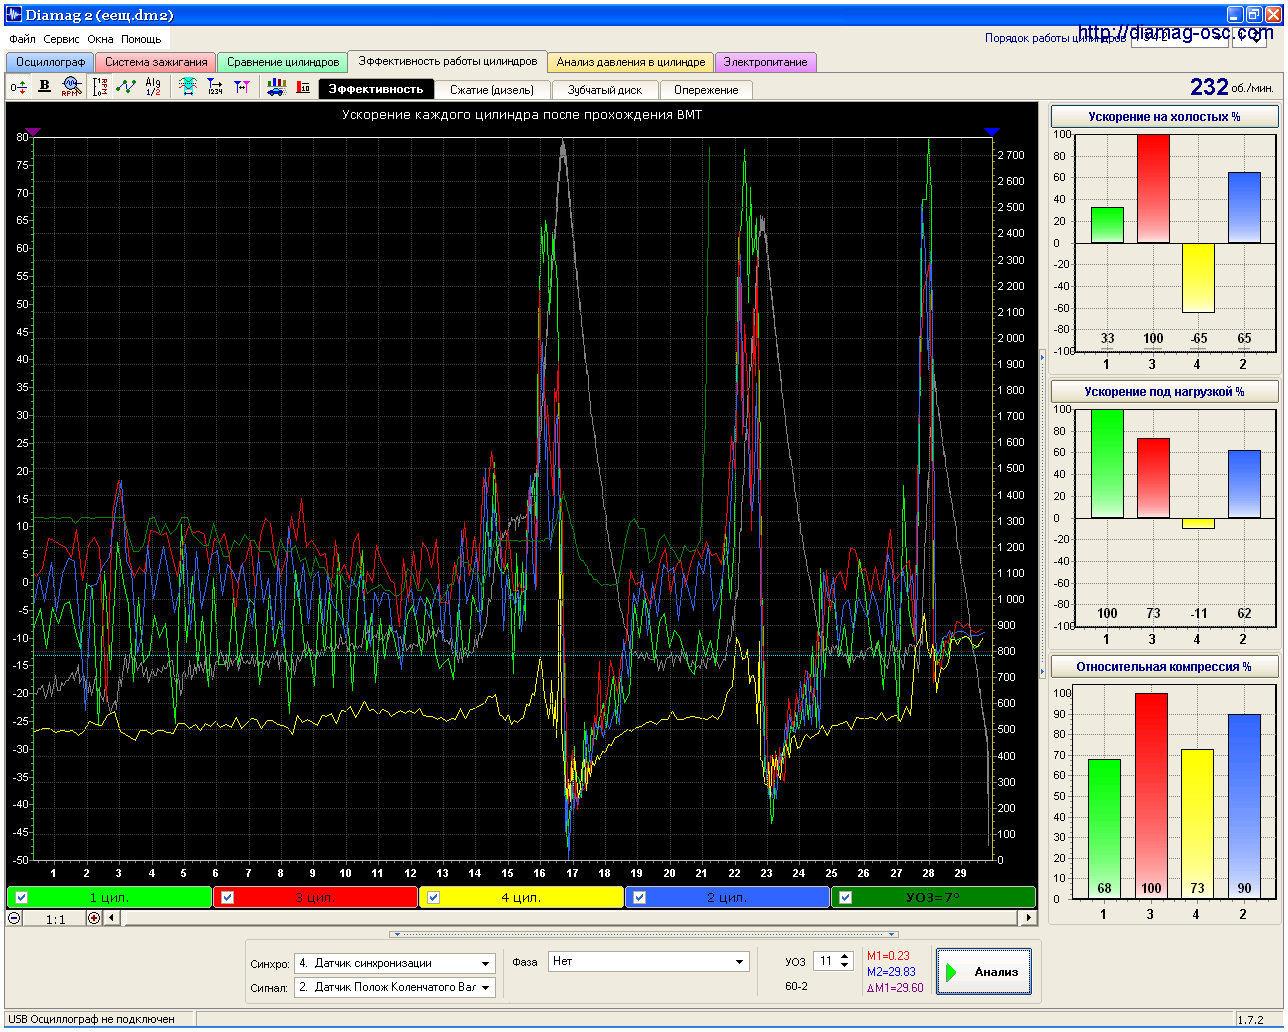Click the blue right marker triangle

pos(992,131)
